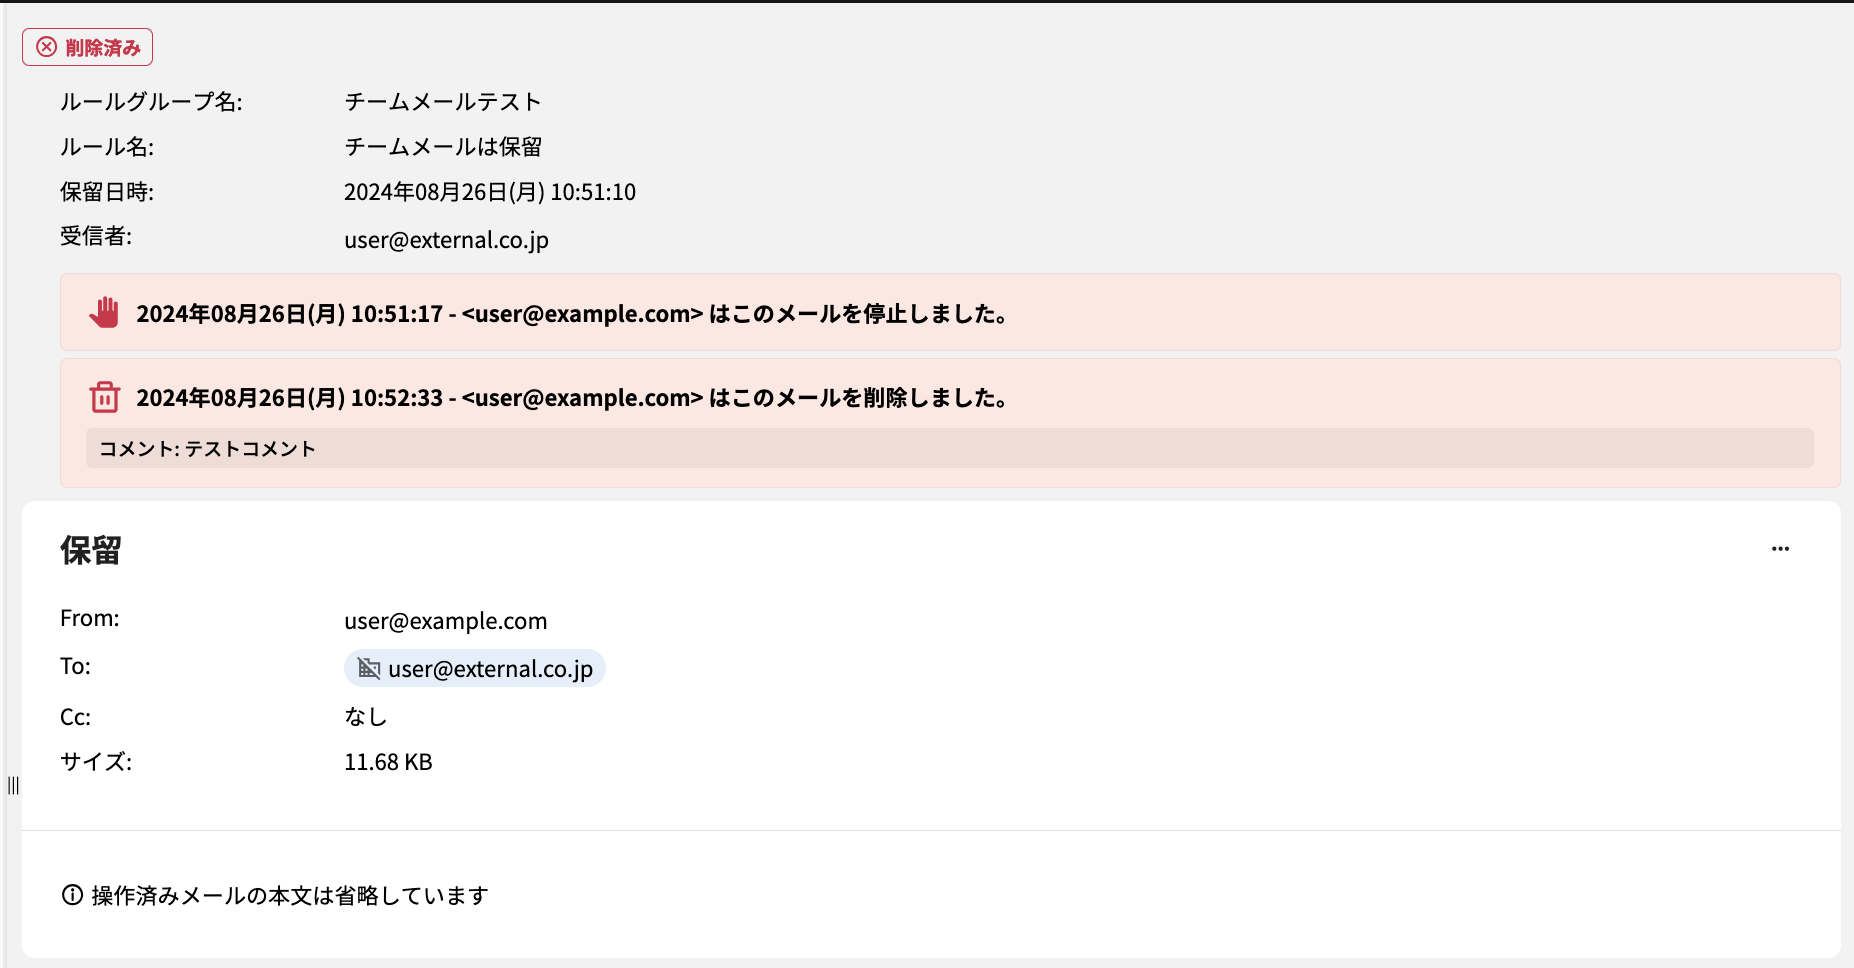Click the circled X in 削除済み badge

47,47
